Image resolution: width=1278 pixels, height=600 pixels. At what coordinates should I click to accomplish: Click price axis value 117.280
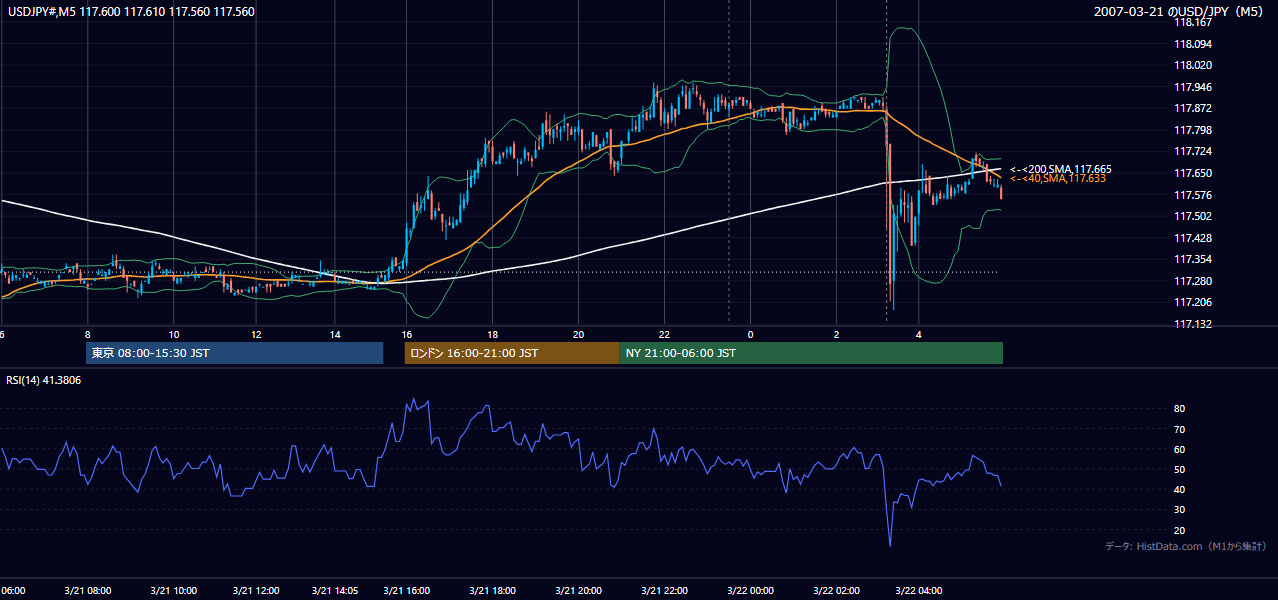tap(1193, 281)
